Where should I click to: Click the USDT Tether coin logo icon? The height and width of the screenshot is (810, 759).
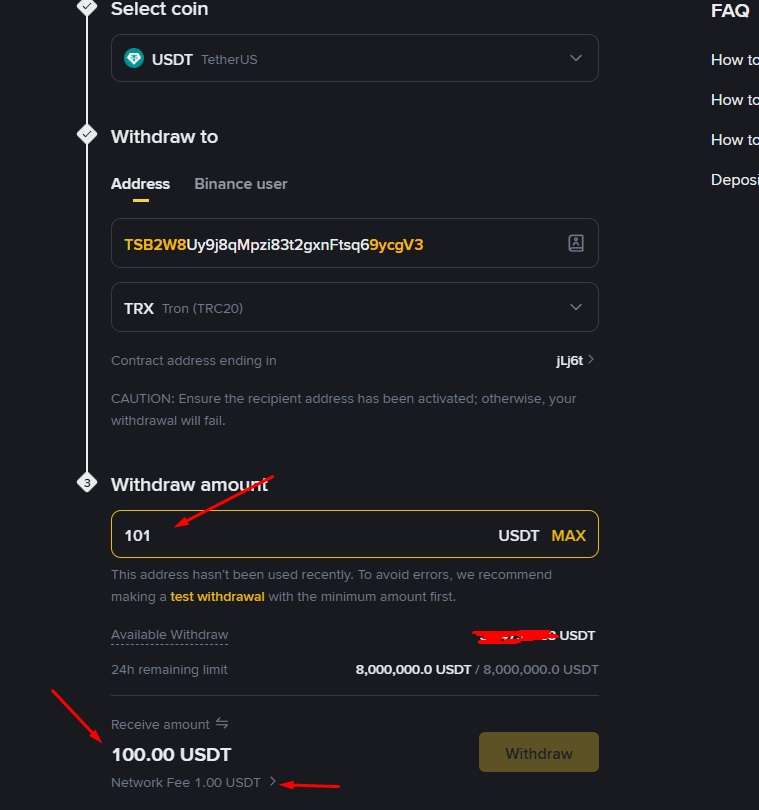[134, 58]
